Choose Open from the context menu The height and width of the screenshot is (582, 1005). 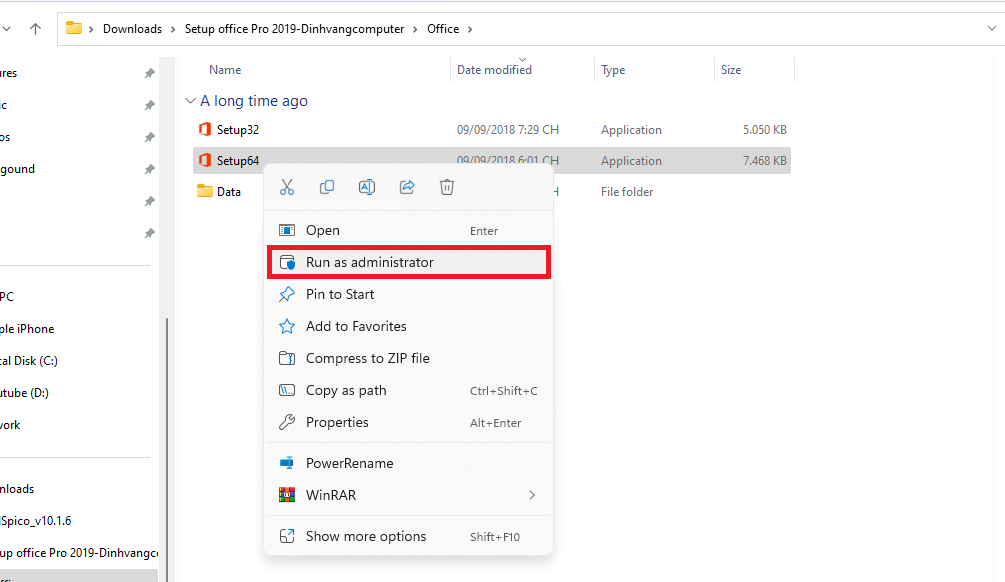click(323, 230)
